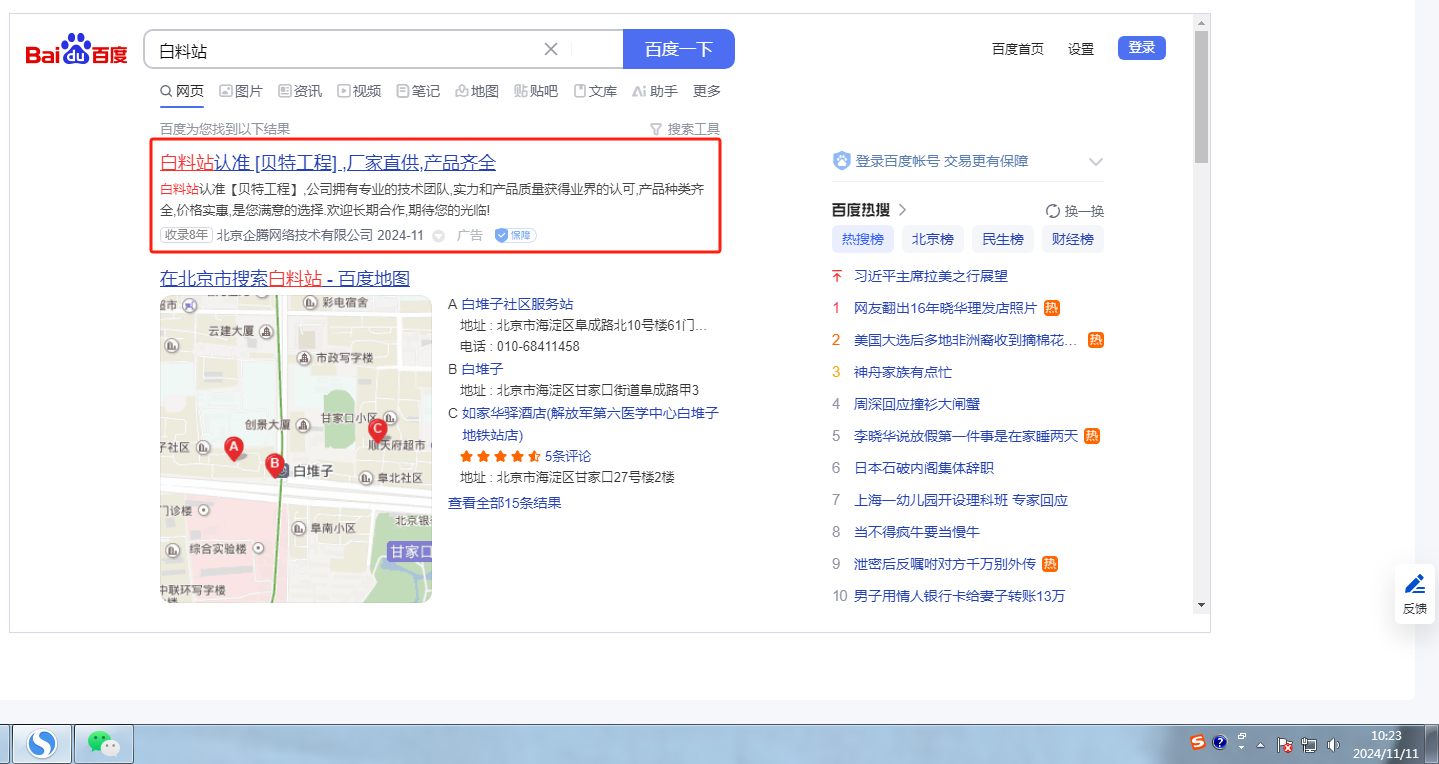Viewport: 1439px width, 764px height.
Task: Click the Baidu logo
Action: click(77, 49)
